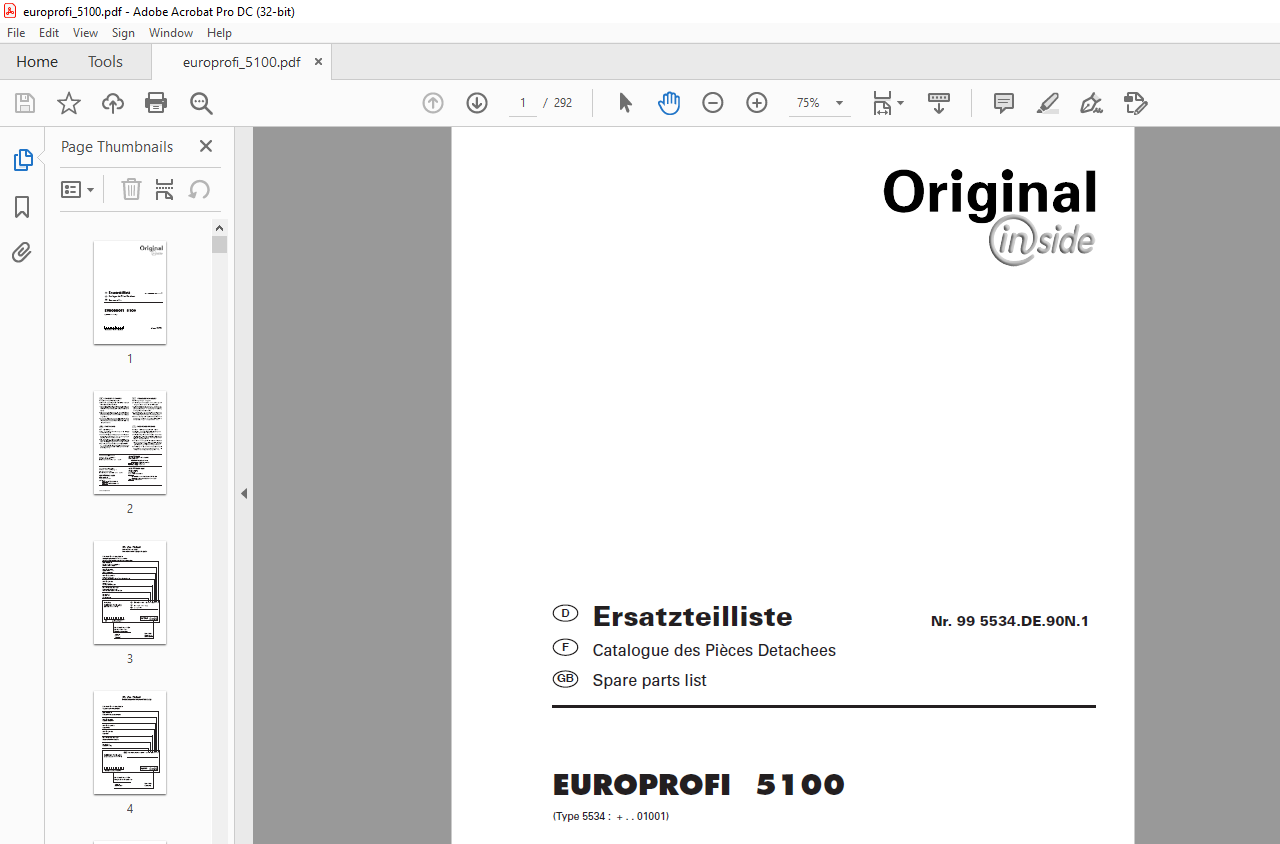Viewport: 1280px width, 844px height.
Task: Zoom out with the minus icon
Action: [713, 103]
